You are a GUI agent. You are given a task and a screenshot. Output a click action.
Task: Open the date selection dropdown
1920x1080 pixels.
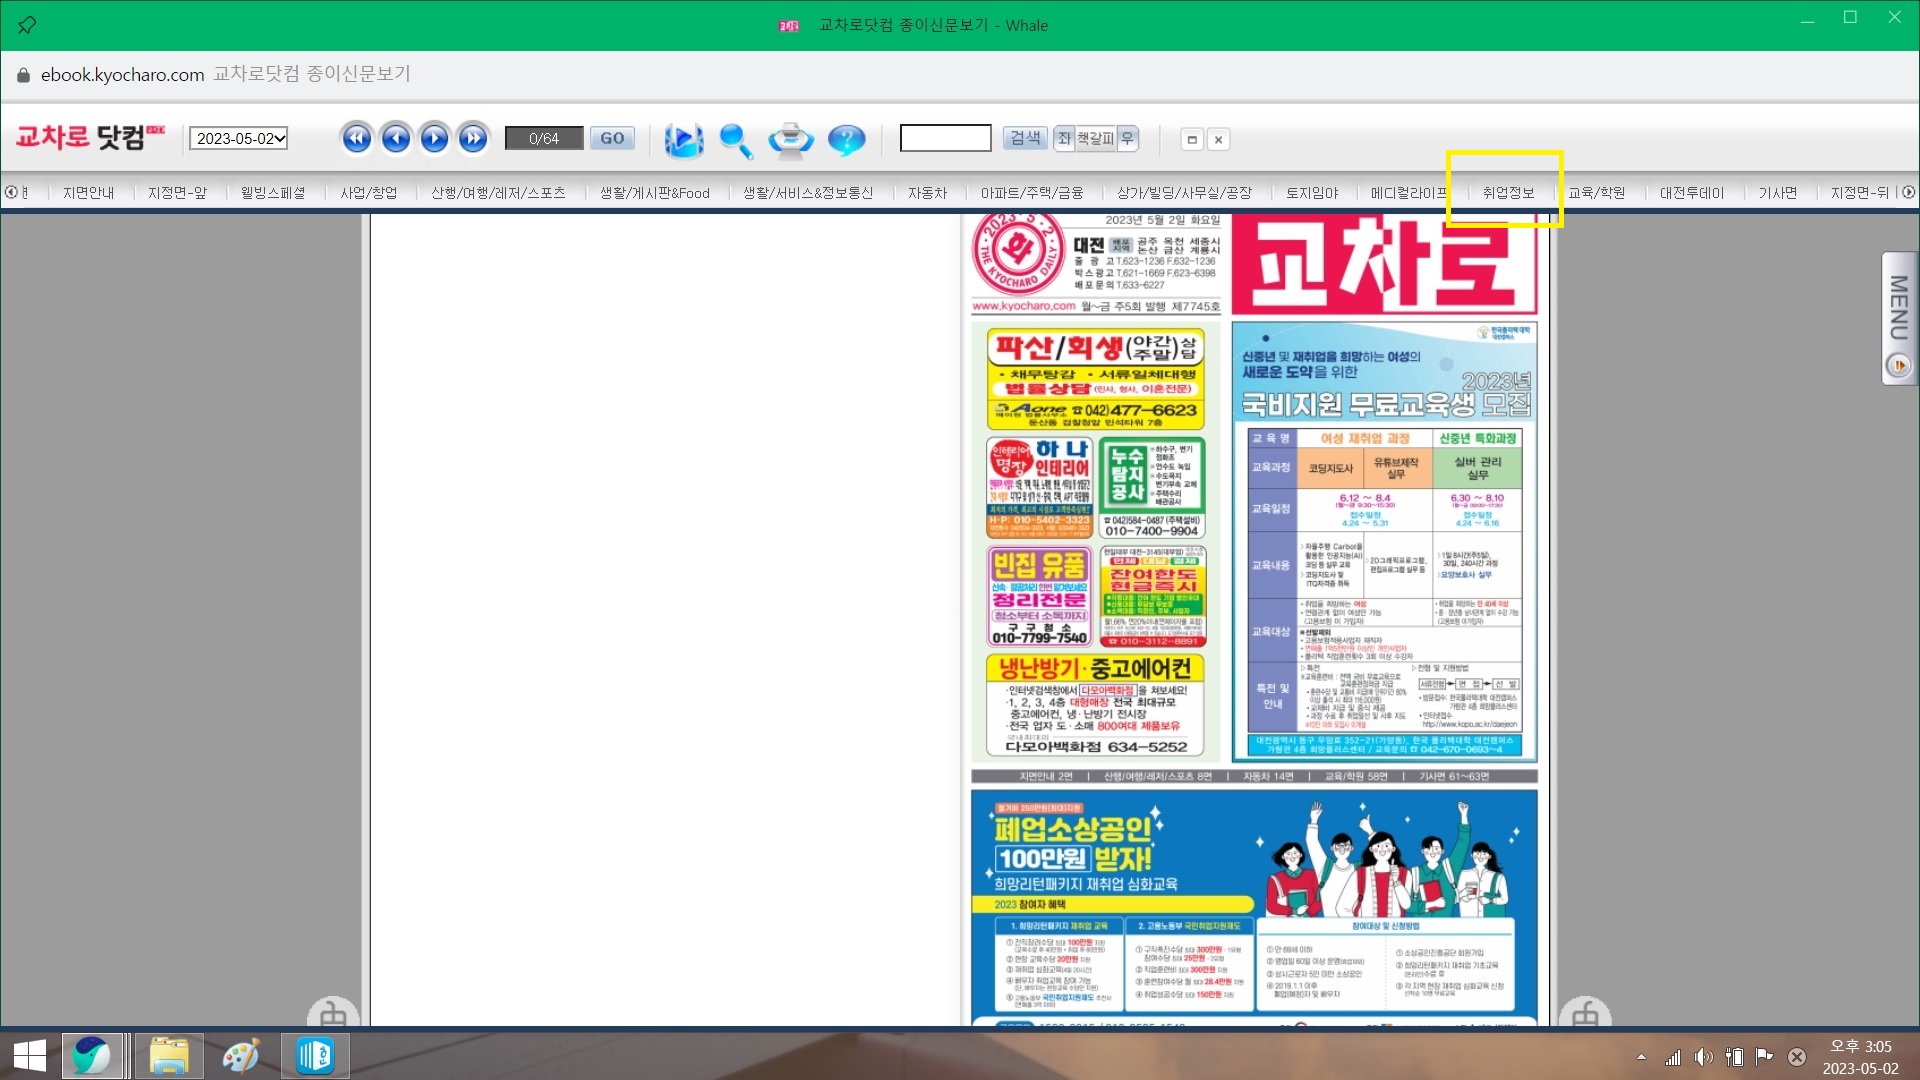click(x=239, y=139)
